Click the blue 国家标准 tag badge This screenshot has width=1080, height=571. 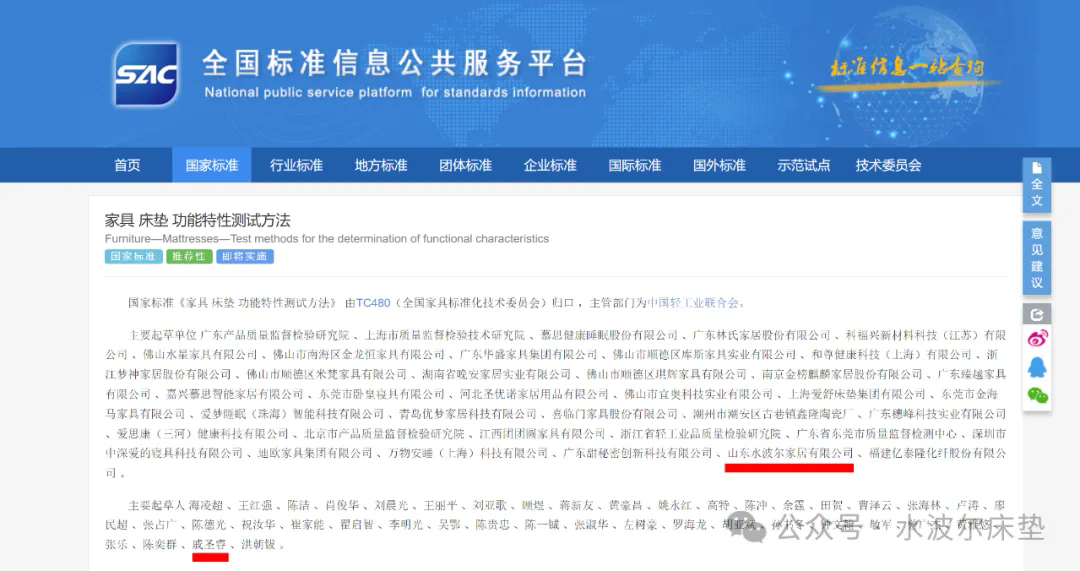point(134,256)
